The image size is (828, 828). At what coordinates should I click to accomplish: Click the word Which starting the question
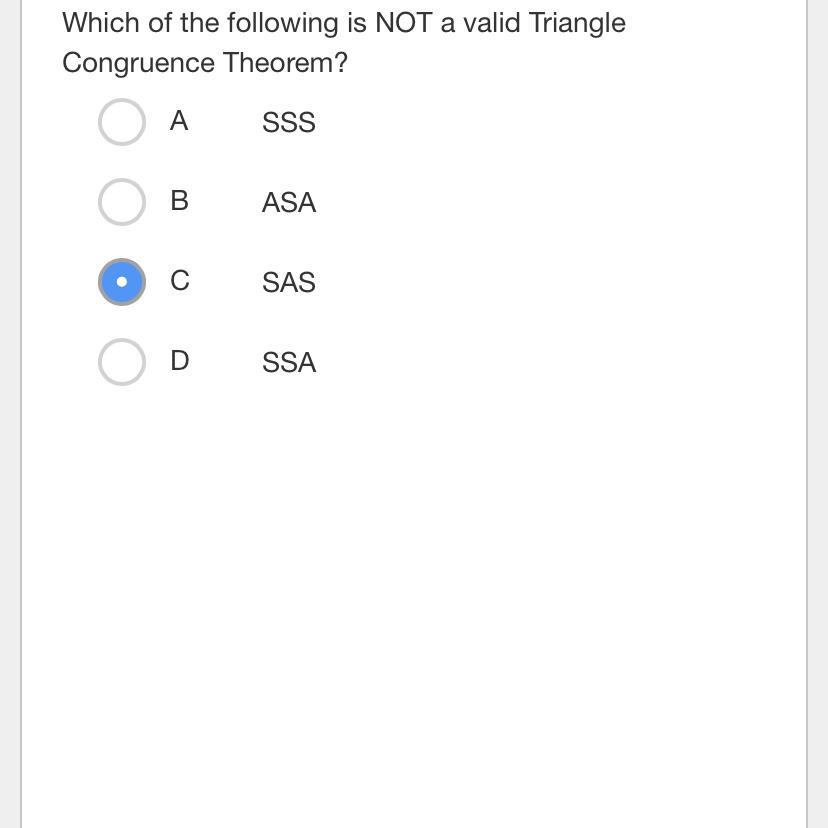(101, 23)
